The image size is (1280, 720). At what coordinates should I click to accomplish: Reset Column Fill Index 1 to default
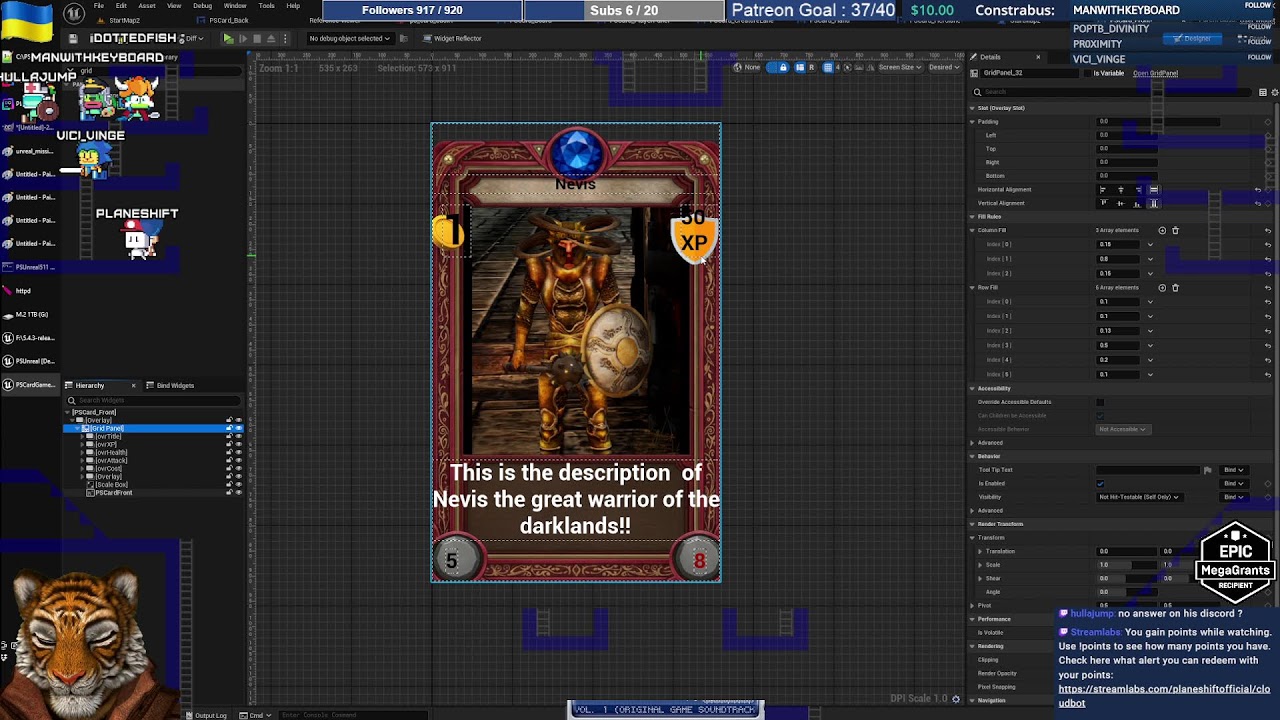[x=1268, y=258]
